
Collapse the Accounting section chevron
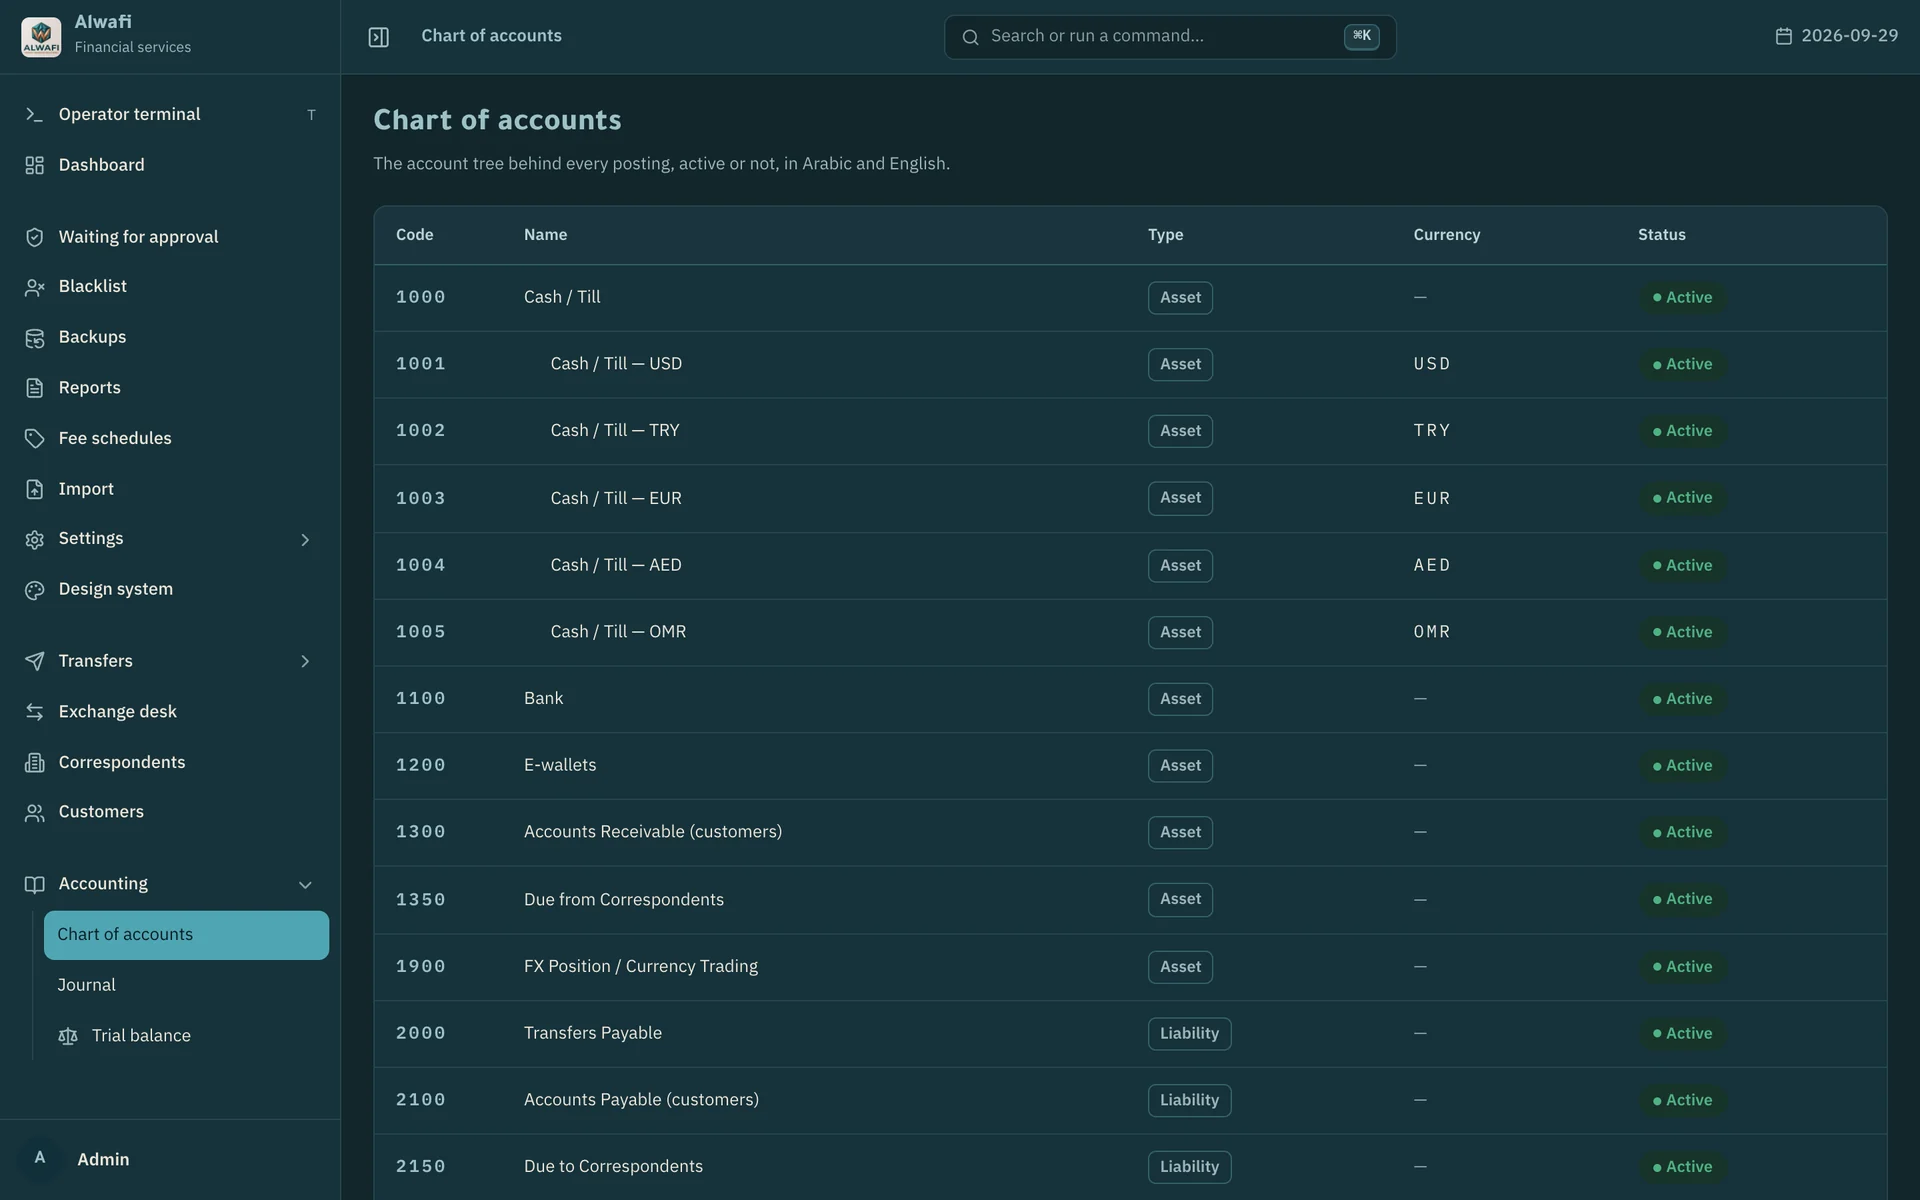click(x=305, y=885)
